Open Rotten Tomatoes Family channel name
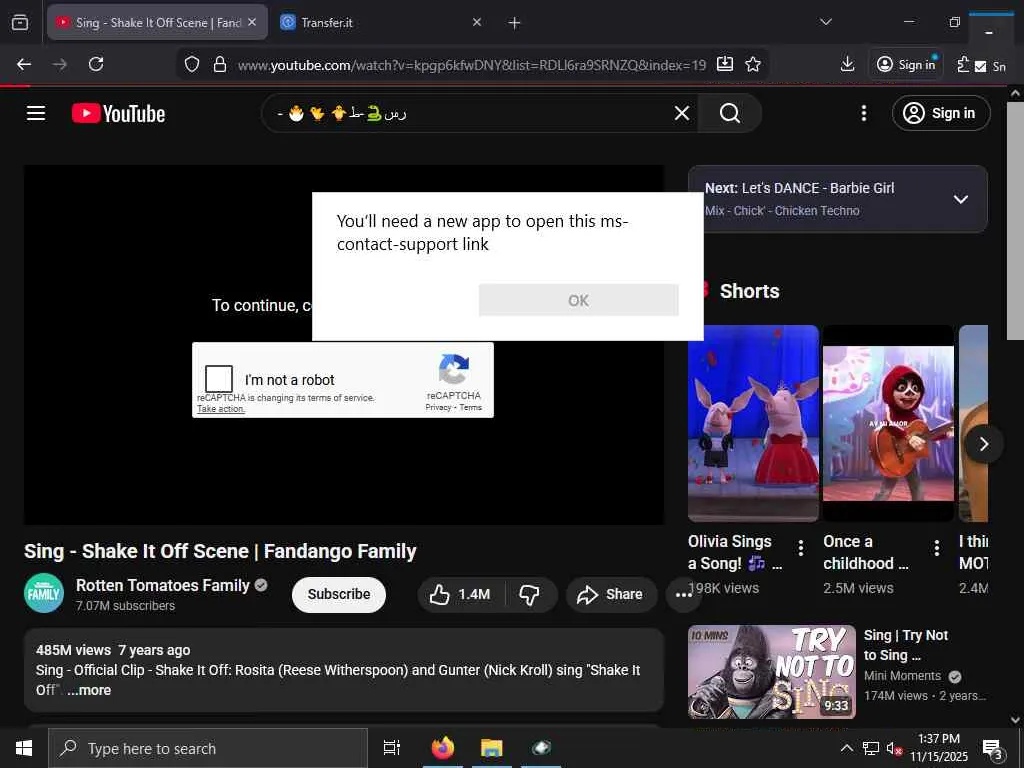The height and width of the screenshot is (768, 1024). (163, 585)
